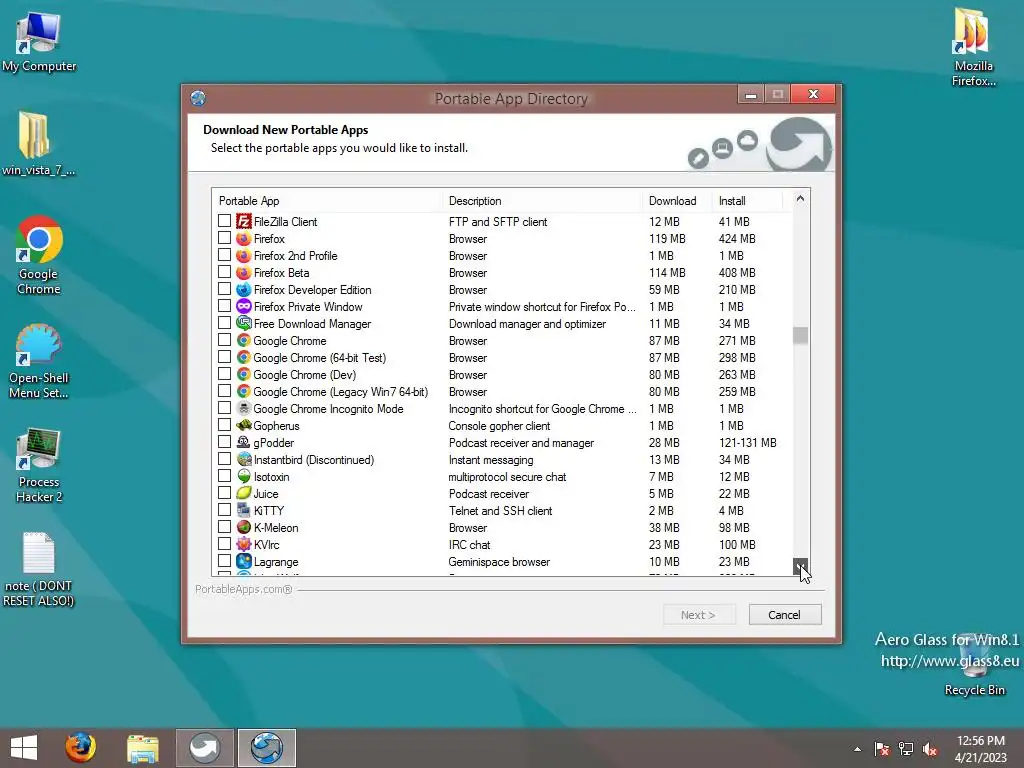Click the app list scrollbar thumb
Screen dimensions: 1024x768
[800, 335]
